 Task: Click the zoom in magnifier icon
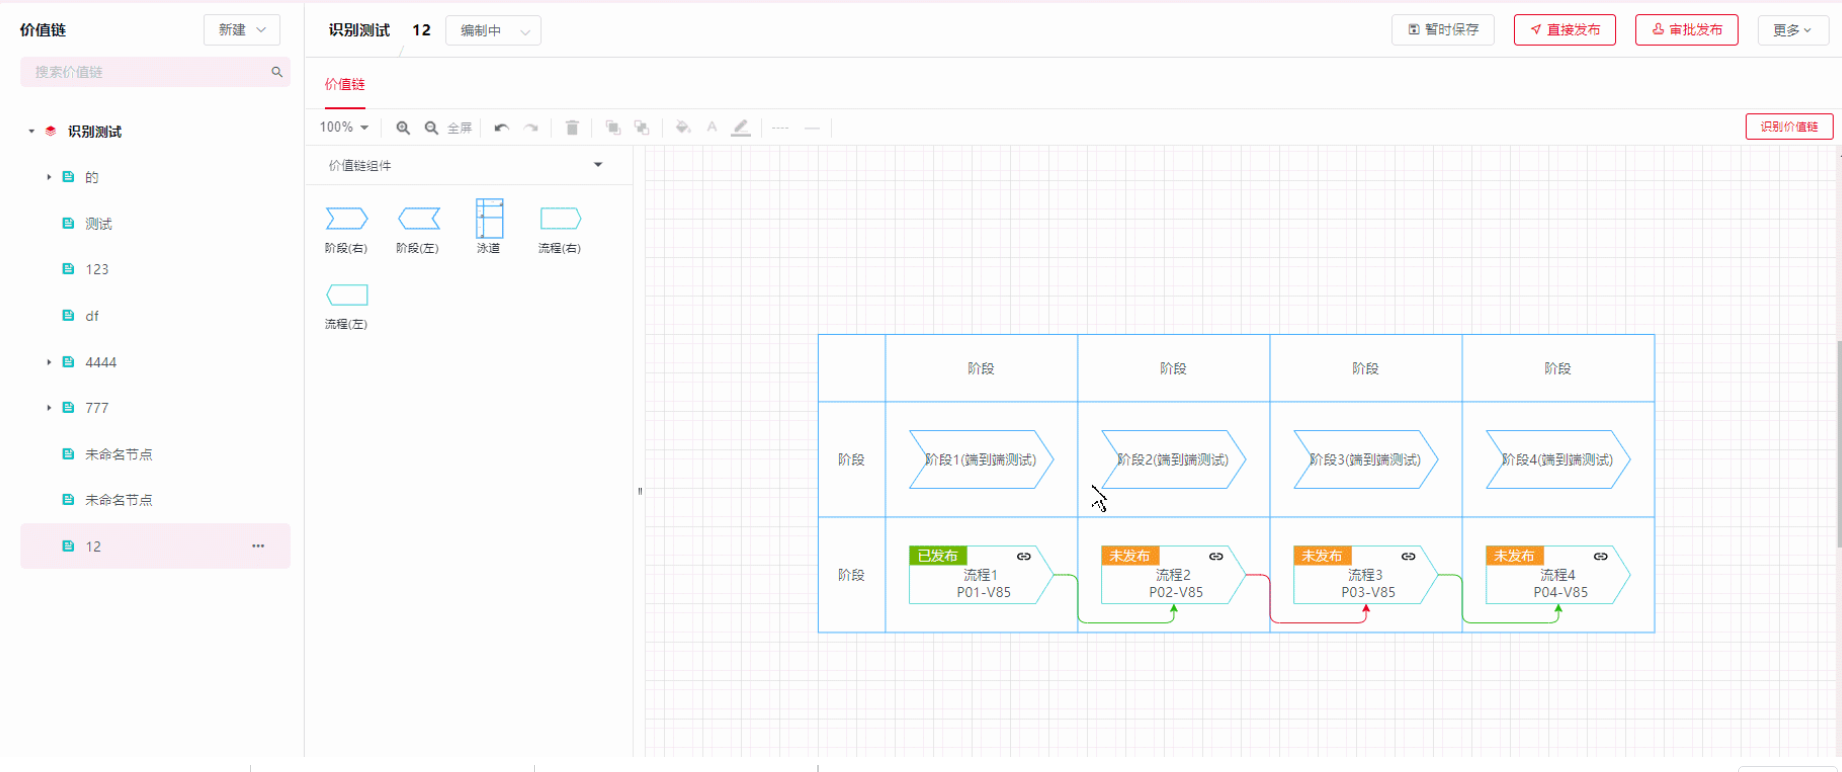point(403,128)
